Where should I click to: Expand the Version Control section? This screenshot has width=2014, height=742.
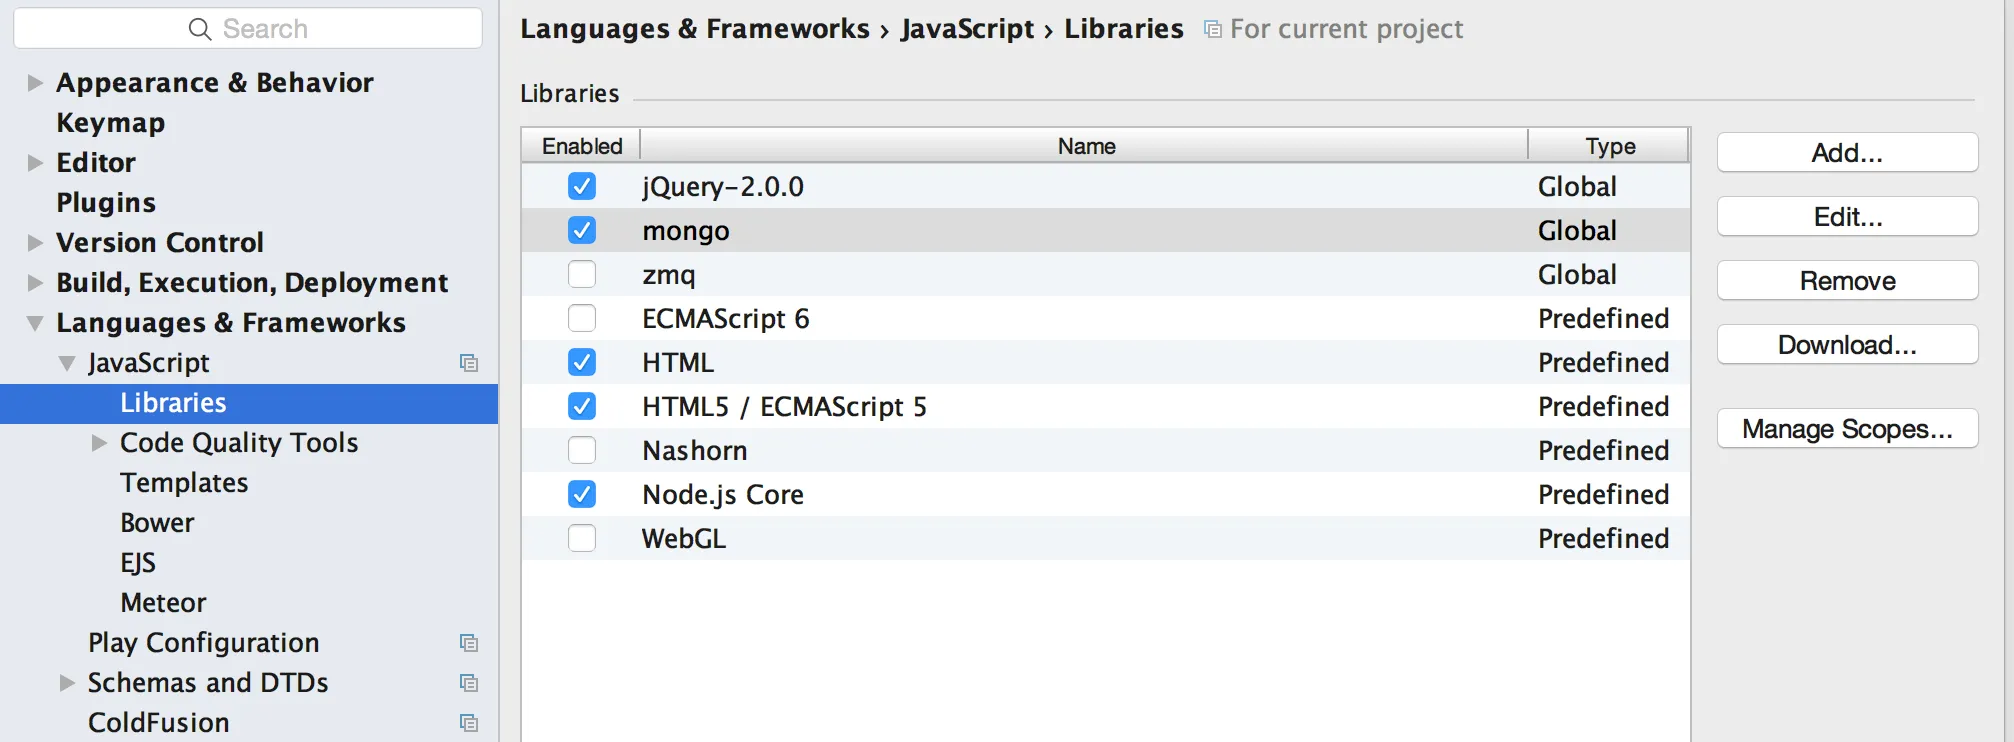tap(35, 243)
